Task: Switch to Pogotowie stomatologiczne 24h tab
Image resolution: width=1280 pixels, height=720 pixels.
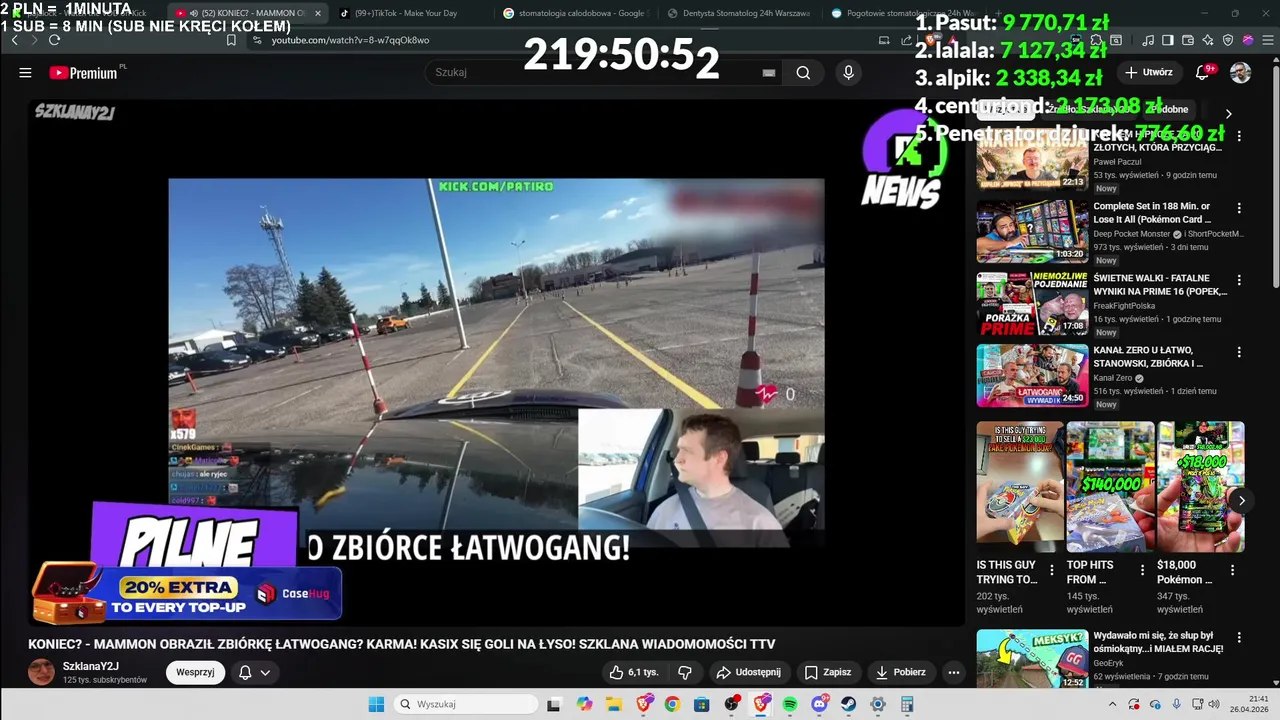Action: [x=905, y=13]
